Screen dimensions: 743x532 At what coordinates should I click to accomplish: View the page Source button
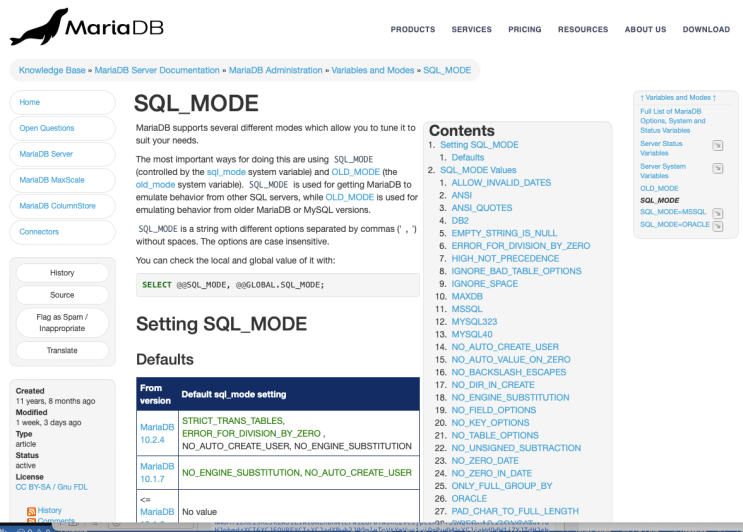click(62, 295)
